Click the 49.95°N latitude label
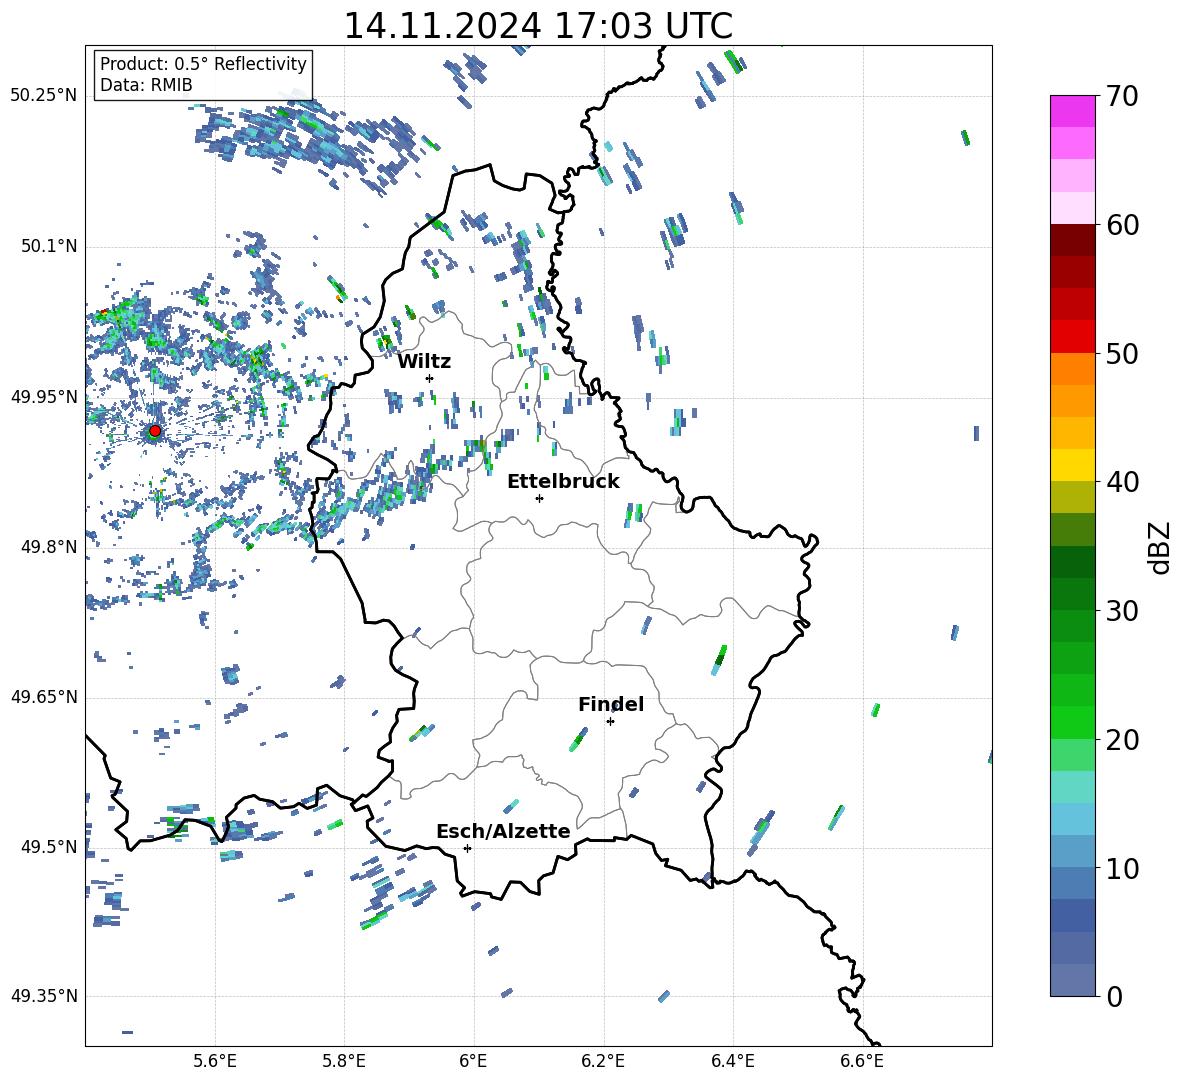This screenshot has width=1184, height=1081. click(x=44, y=397)
